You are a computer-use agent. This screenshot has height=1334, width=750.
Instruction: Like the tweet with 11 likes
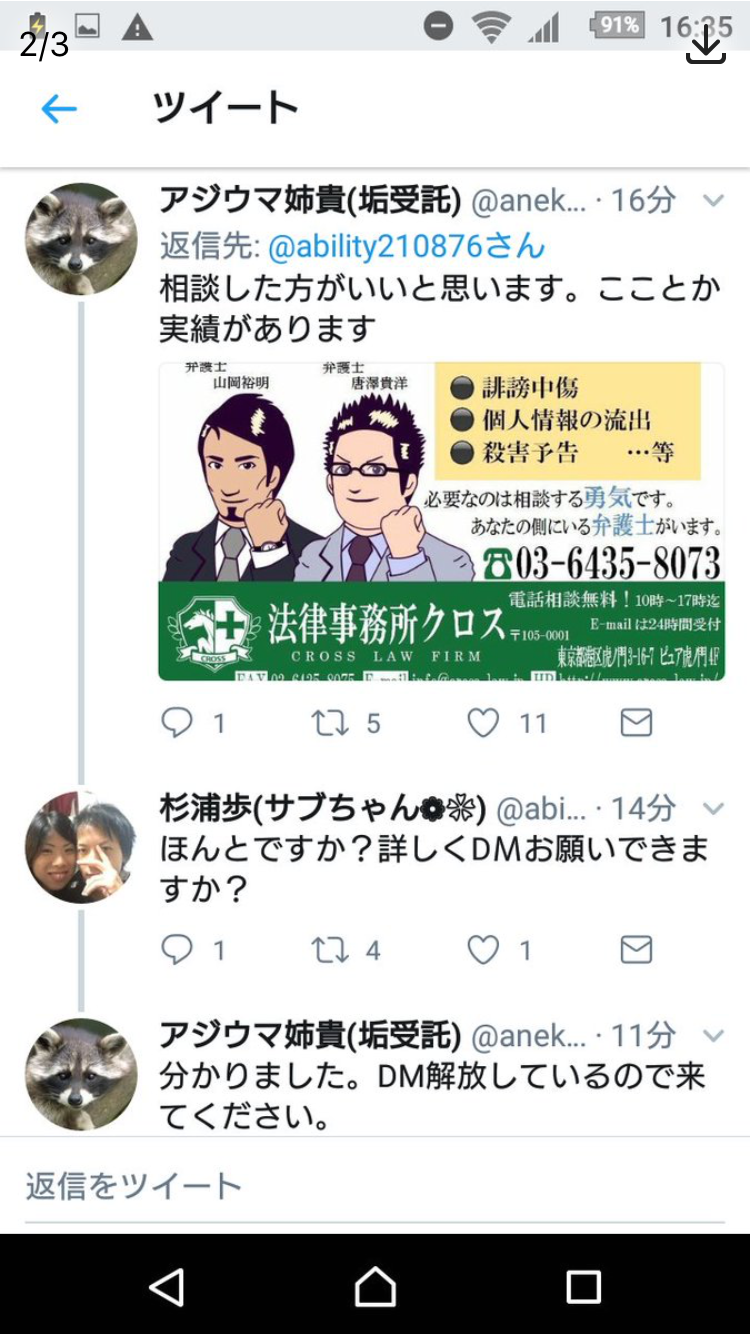point(484,722)
